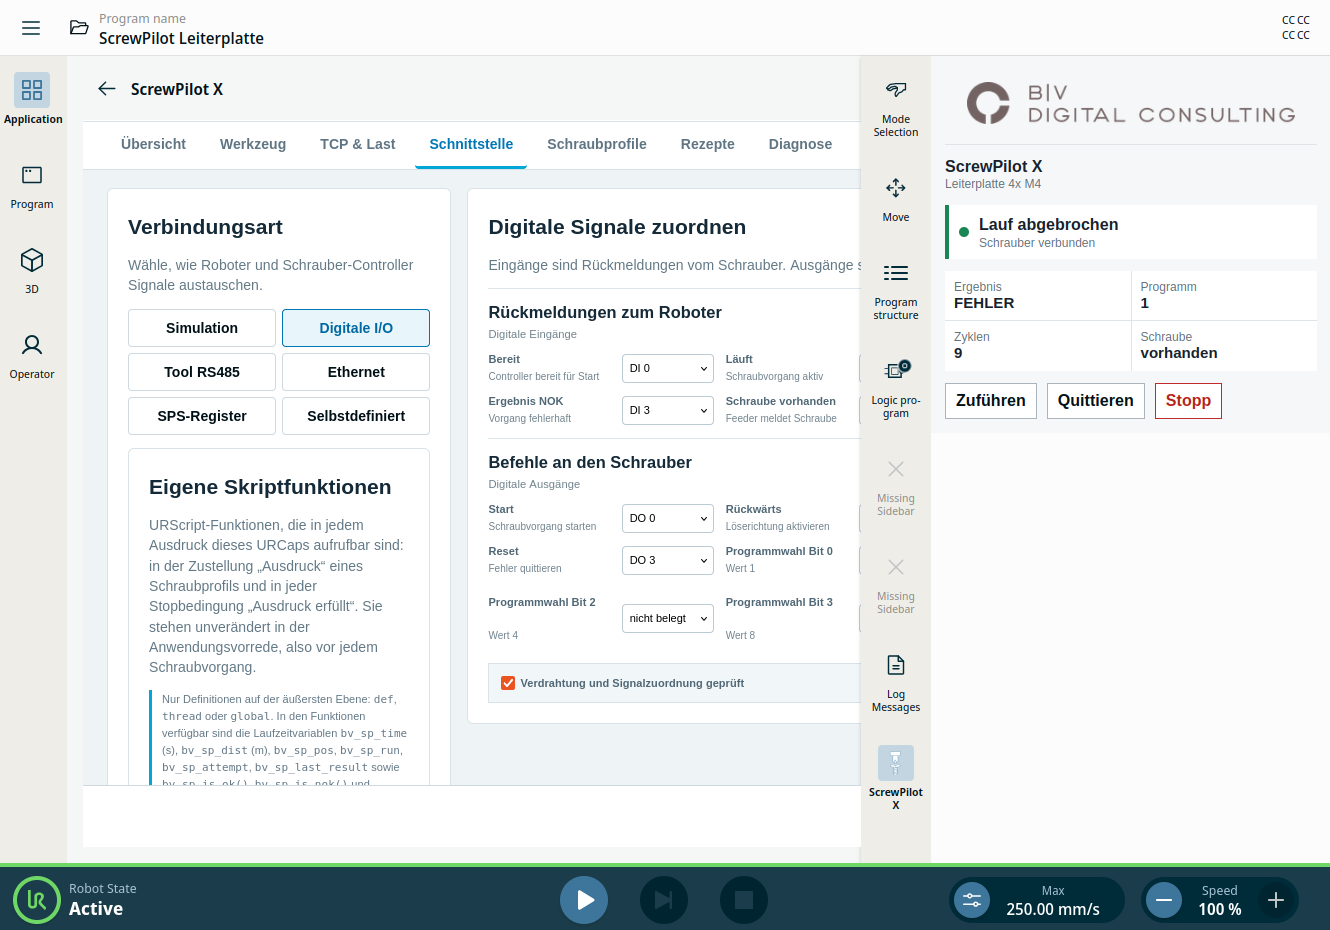Click the Lauf abgebrochen status text
Screen dimensions: 1330x930
(1048, 224)
